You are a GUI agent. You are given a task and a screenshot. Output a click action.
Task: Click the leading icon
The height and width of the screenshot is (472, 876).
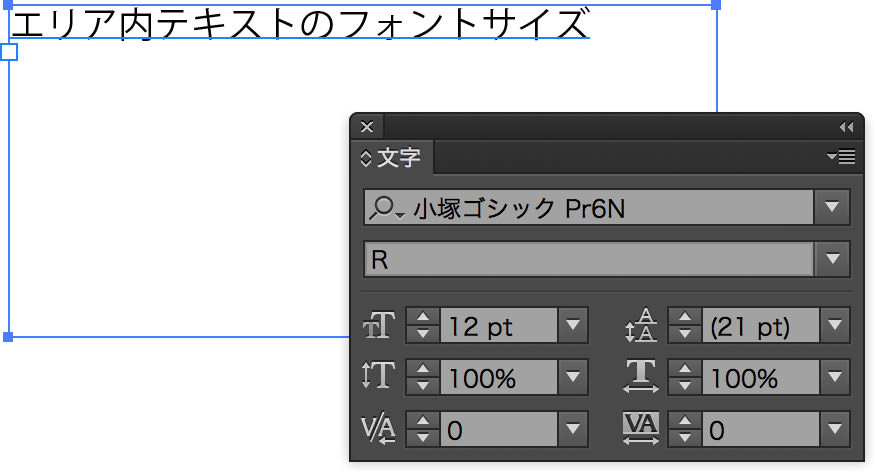(640, 325)
